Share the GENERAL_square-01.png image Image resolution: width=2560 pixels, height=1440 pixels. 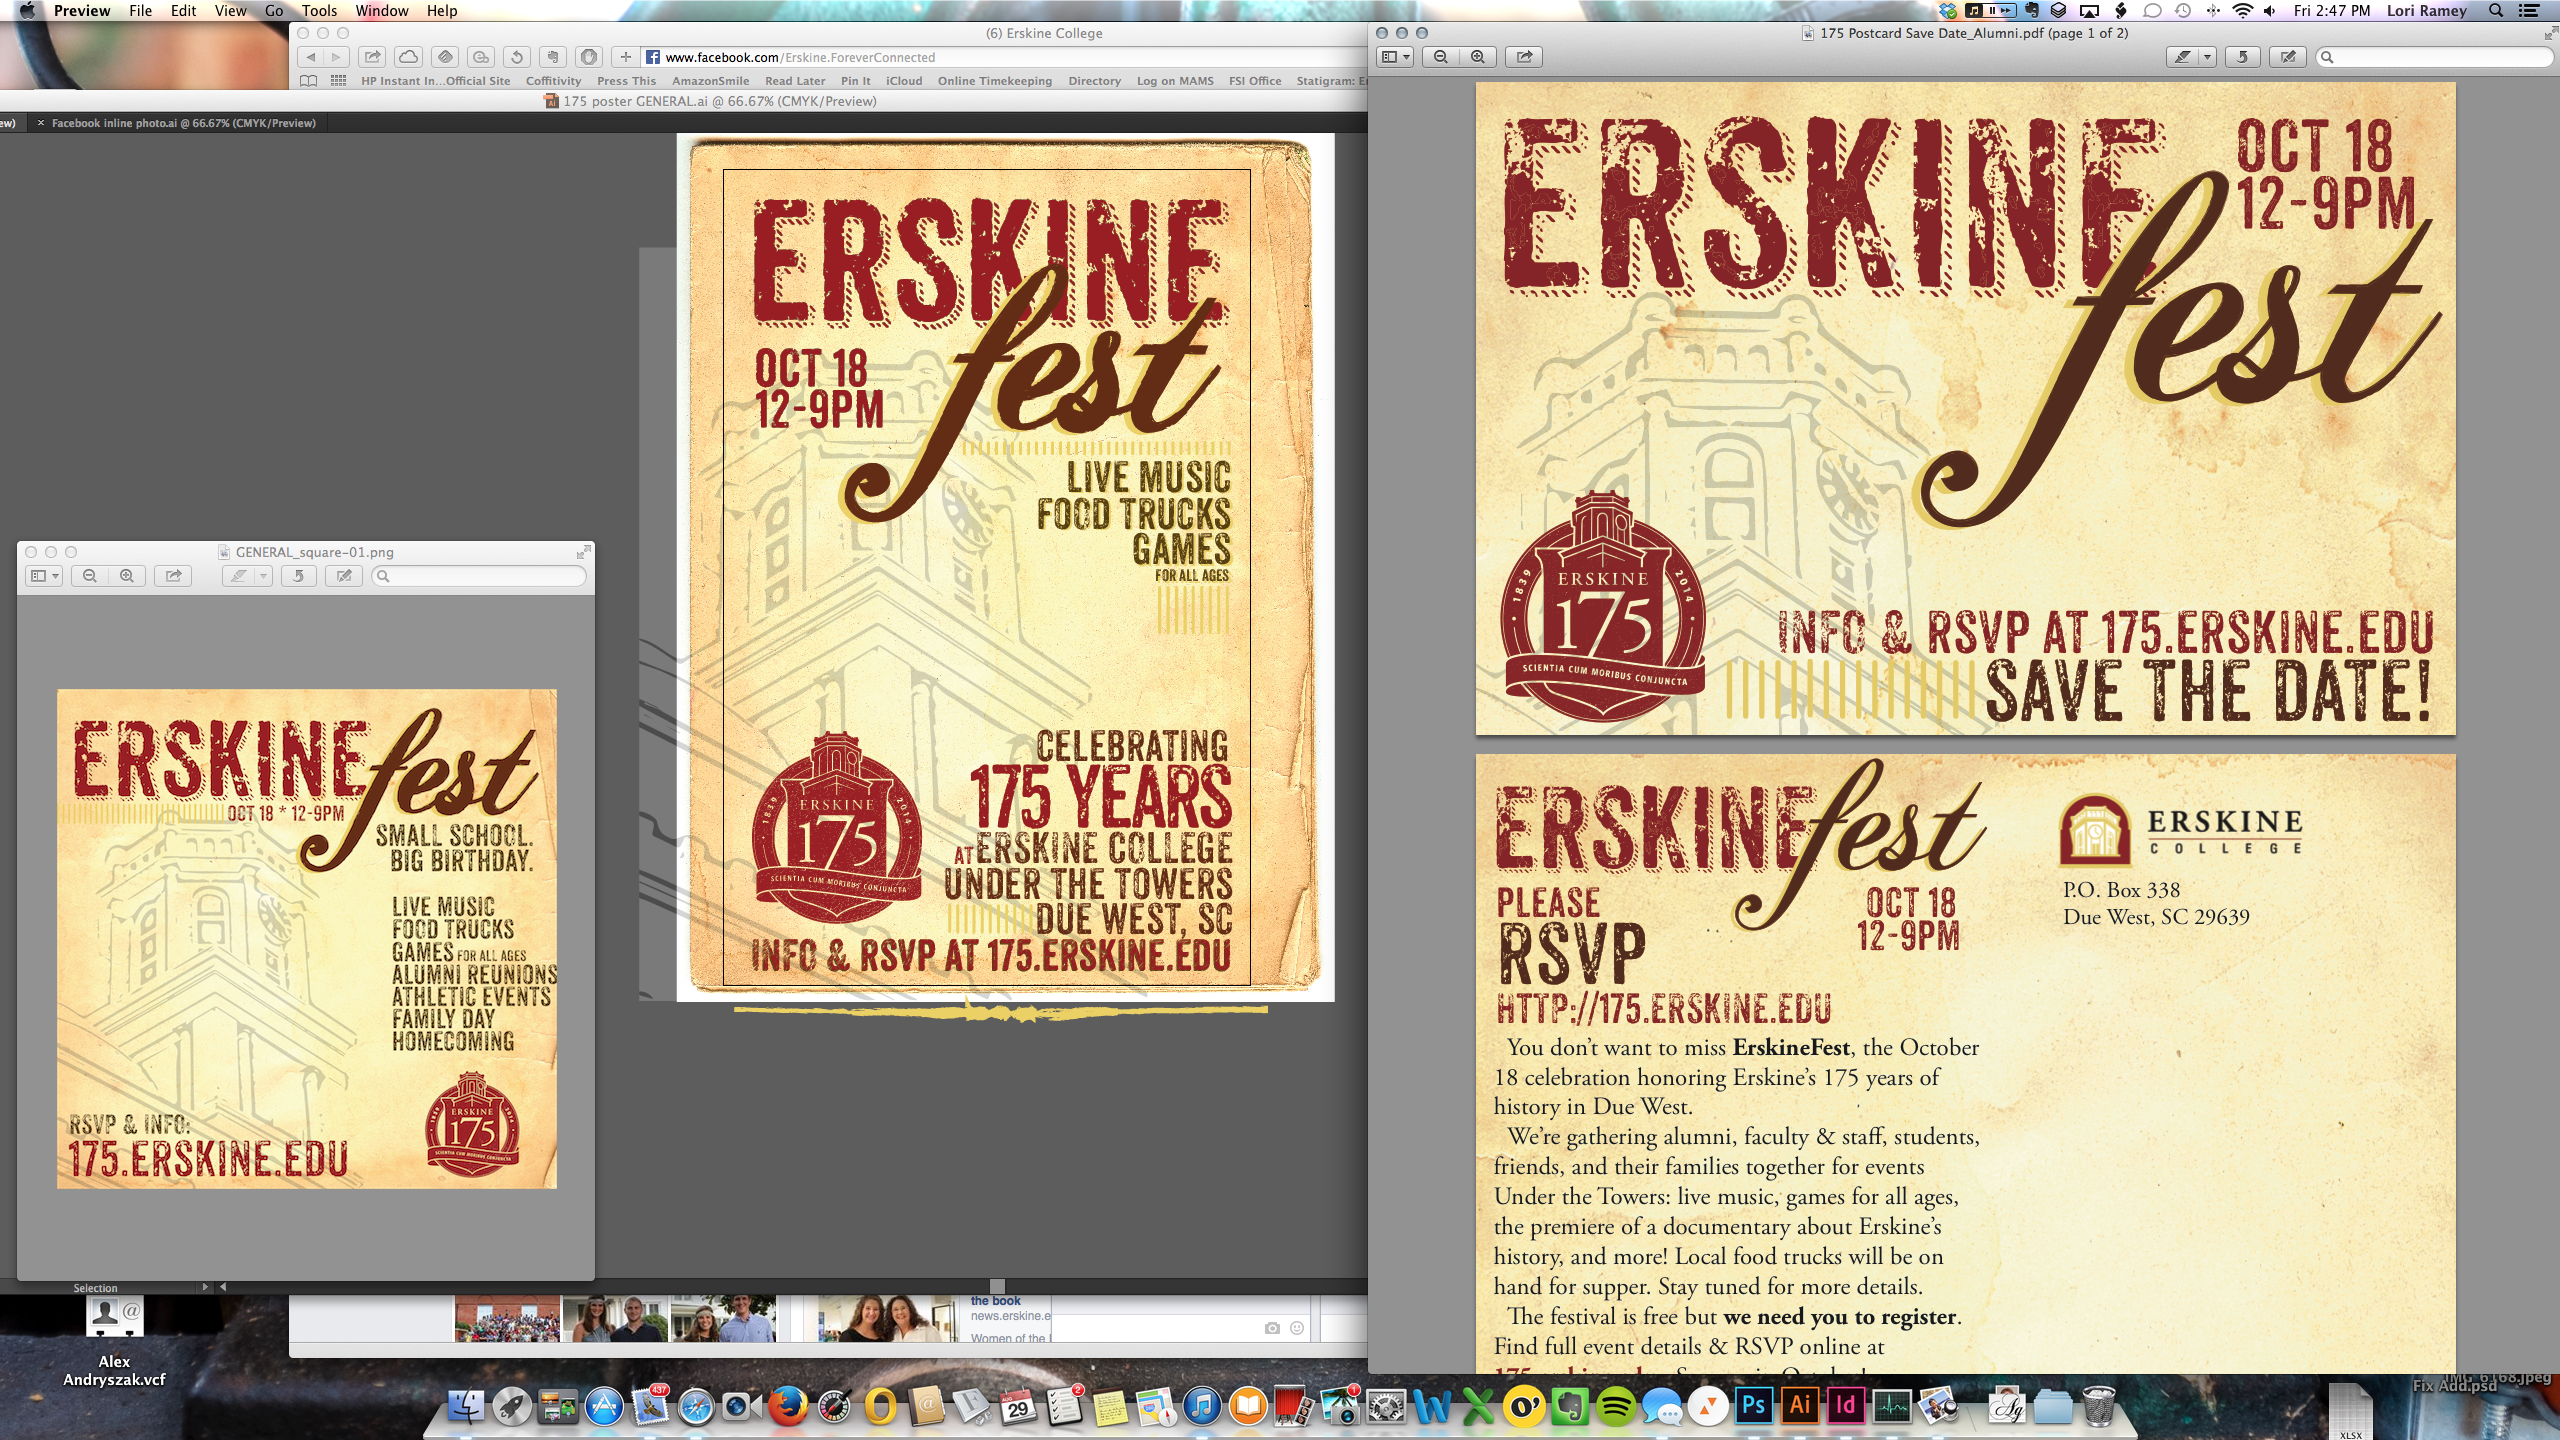(x=173, y=576)
